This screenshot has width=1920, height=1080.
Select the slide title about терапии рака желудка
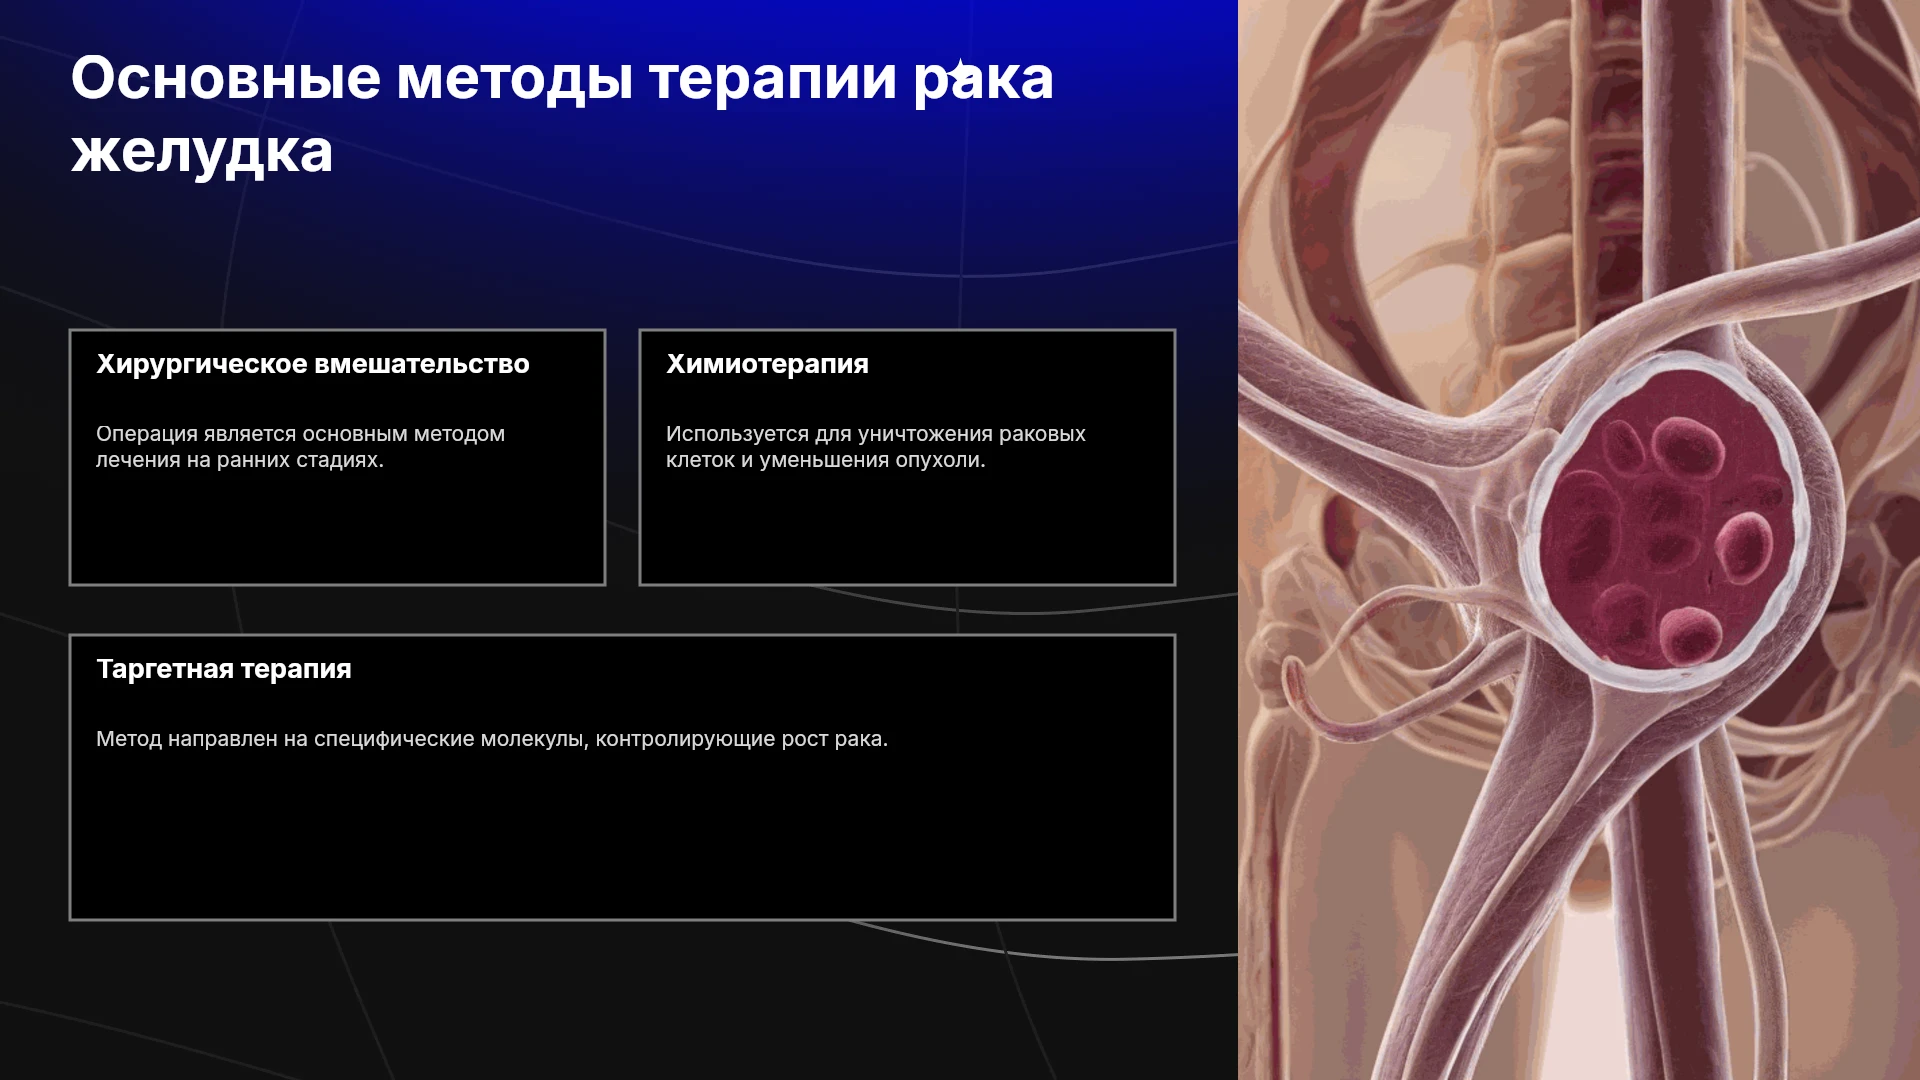click(562, 114)
